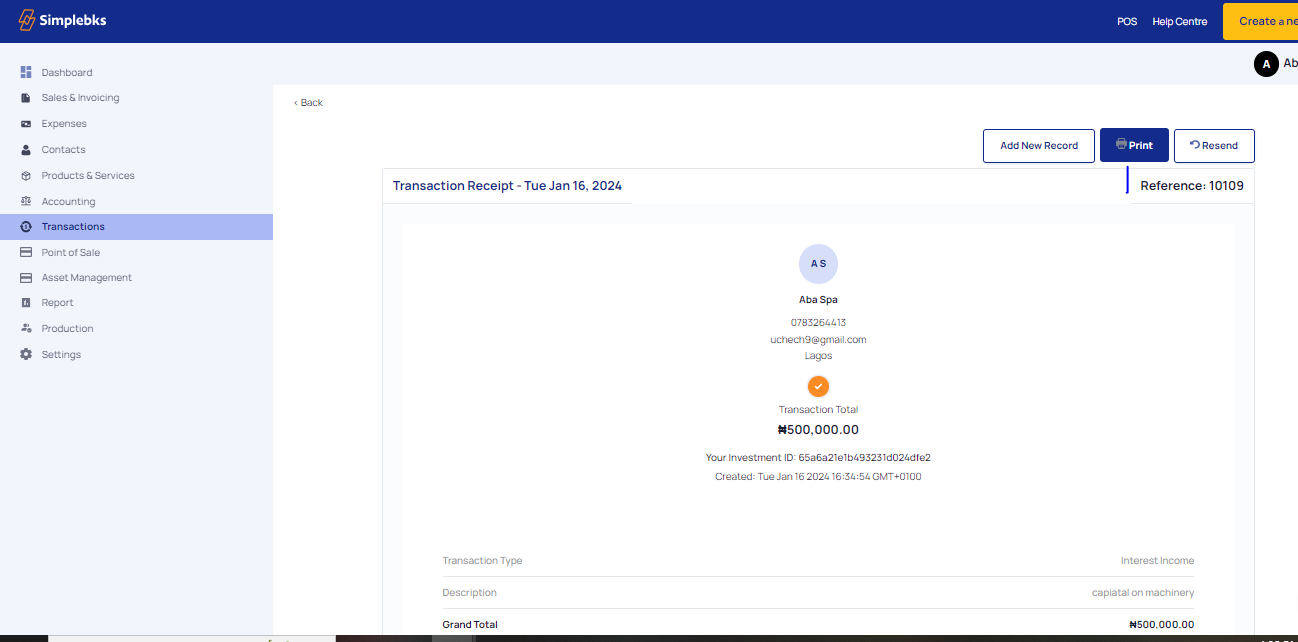Image resolution: width=1298 pixels, height=642 pixels.
Task: Go to Report in sidebar
Action: click(x=57, y=303)
